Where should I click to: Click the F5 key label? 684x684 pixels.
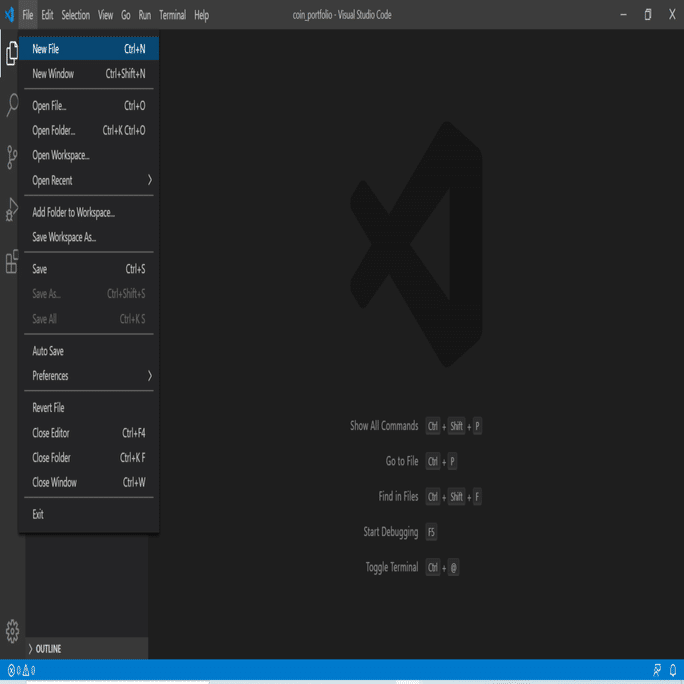coord(431,532)
